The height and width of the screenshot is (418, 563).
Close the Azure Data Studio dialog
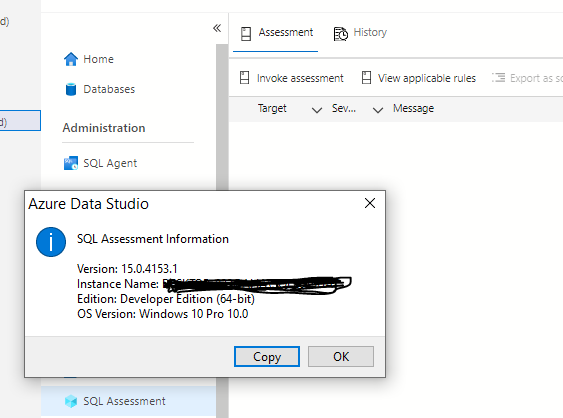[370, 203]
